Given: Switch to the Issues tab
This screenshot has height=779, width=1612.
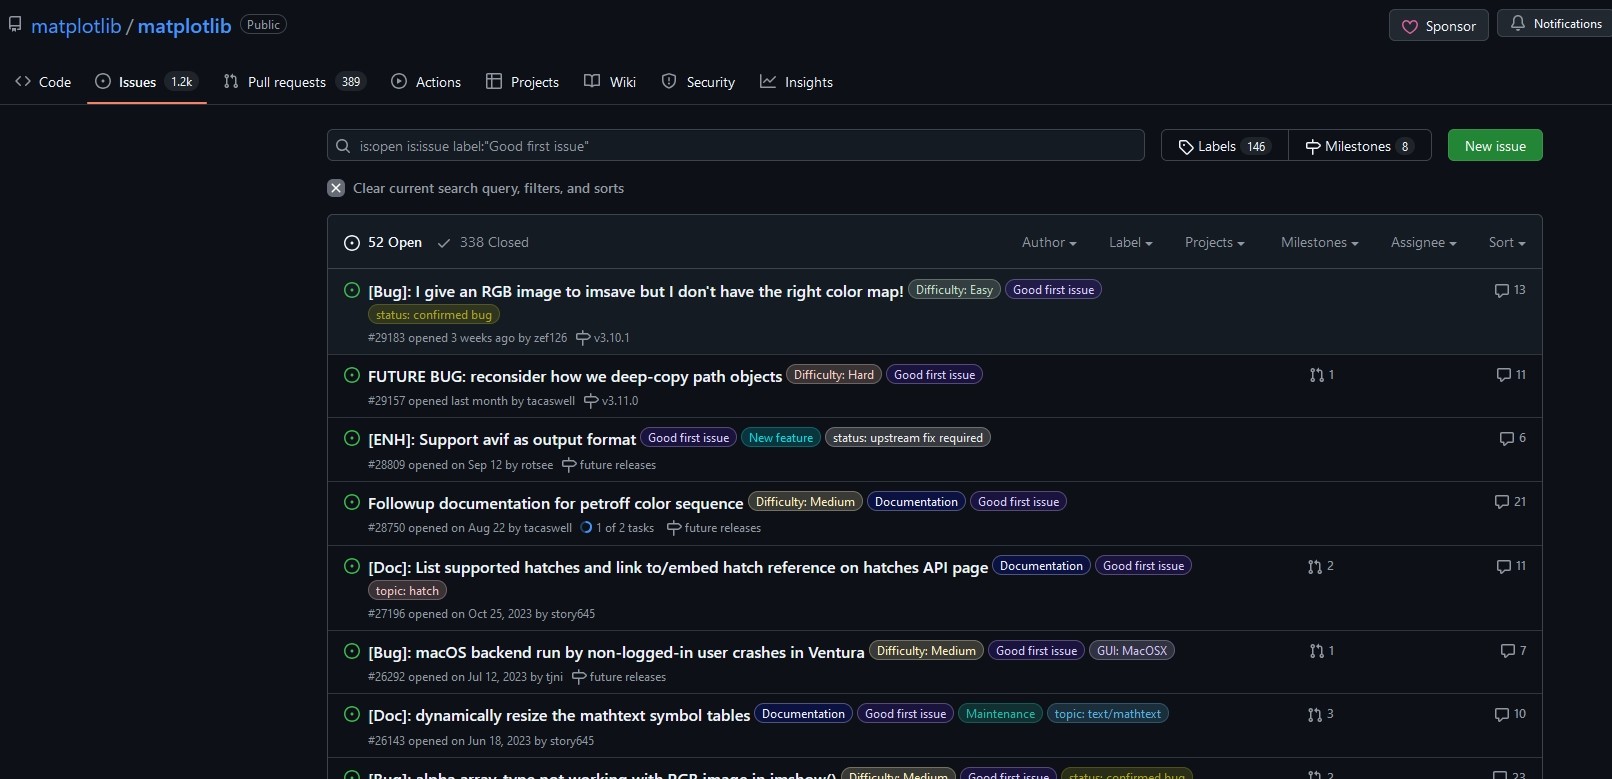Looking at the screenshot, I should 147,82.
